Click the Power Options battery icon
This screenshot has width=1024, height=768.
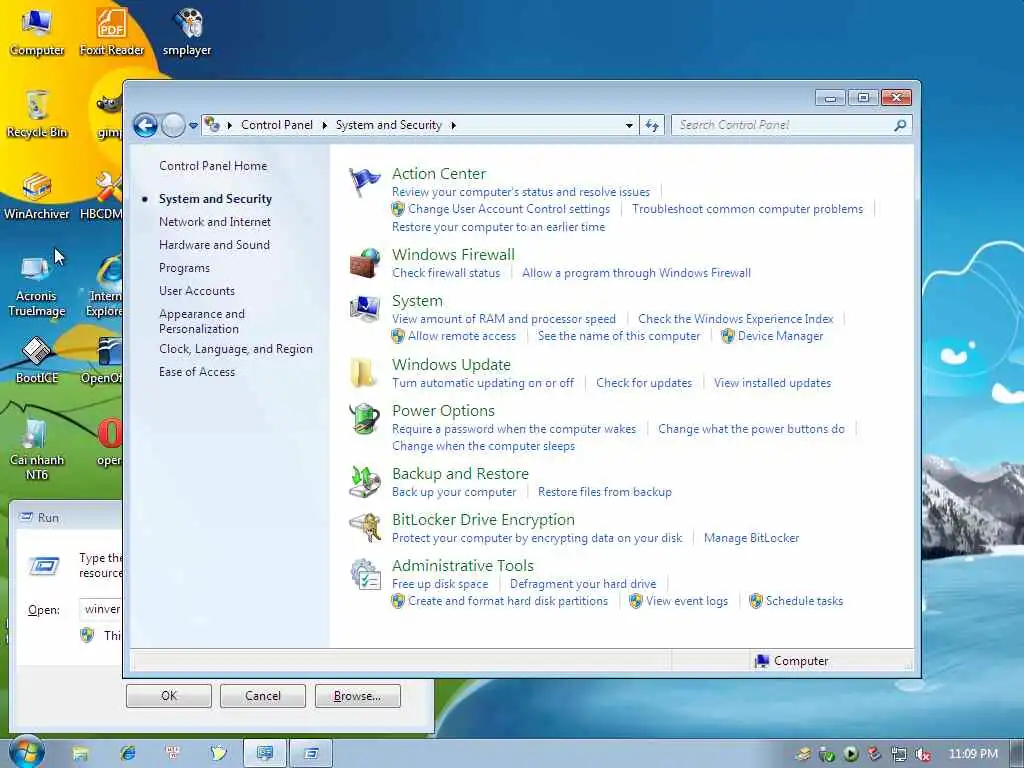[x=364, y=419]
